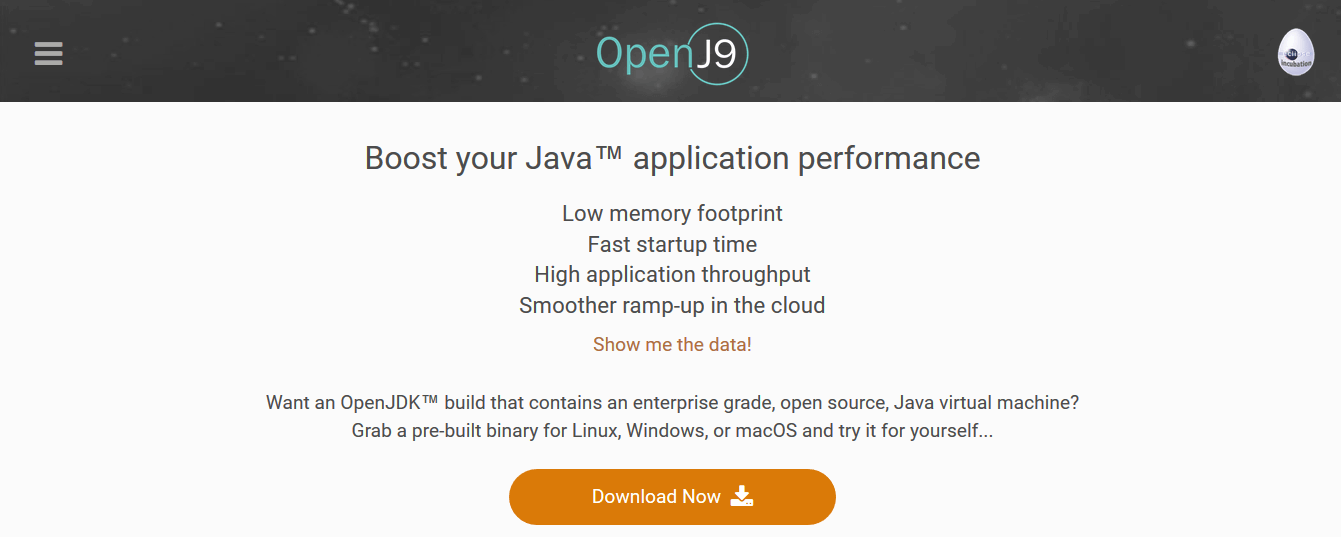The width and height of the screenshot is (1341, 537).
Task: Click the word 'Linux' in the description
Action: (x=594, y=432)
